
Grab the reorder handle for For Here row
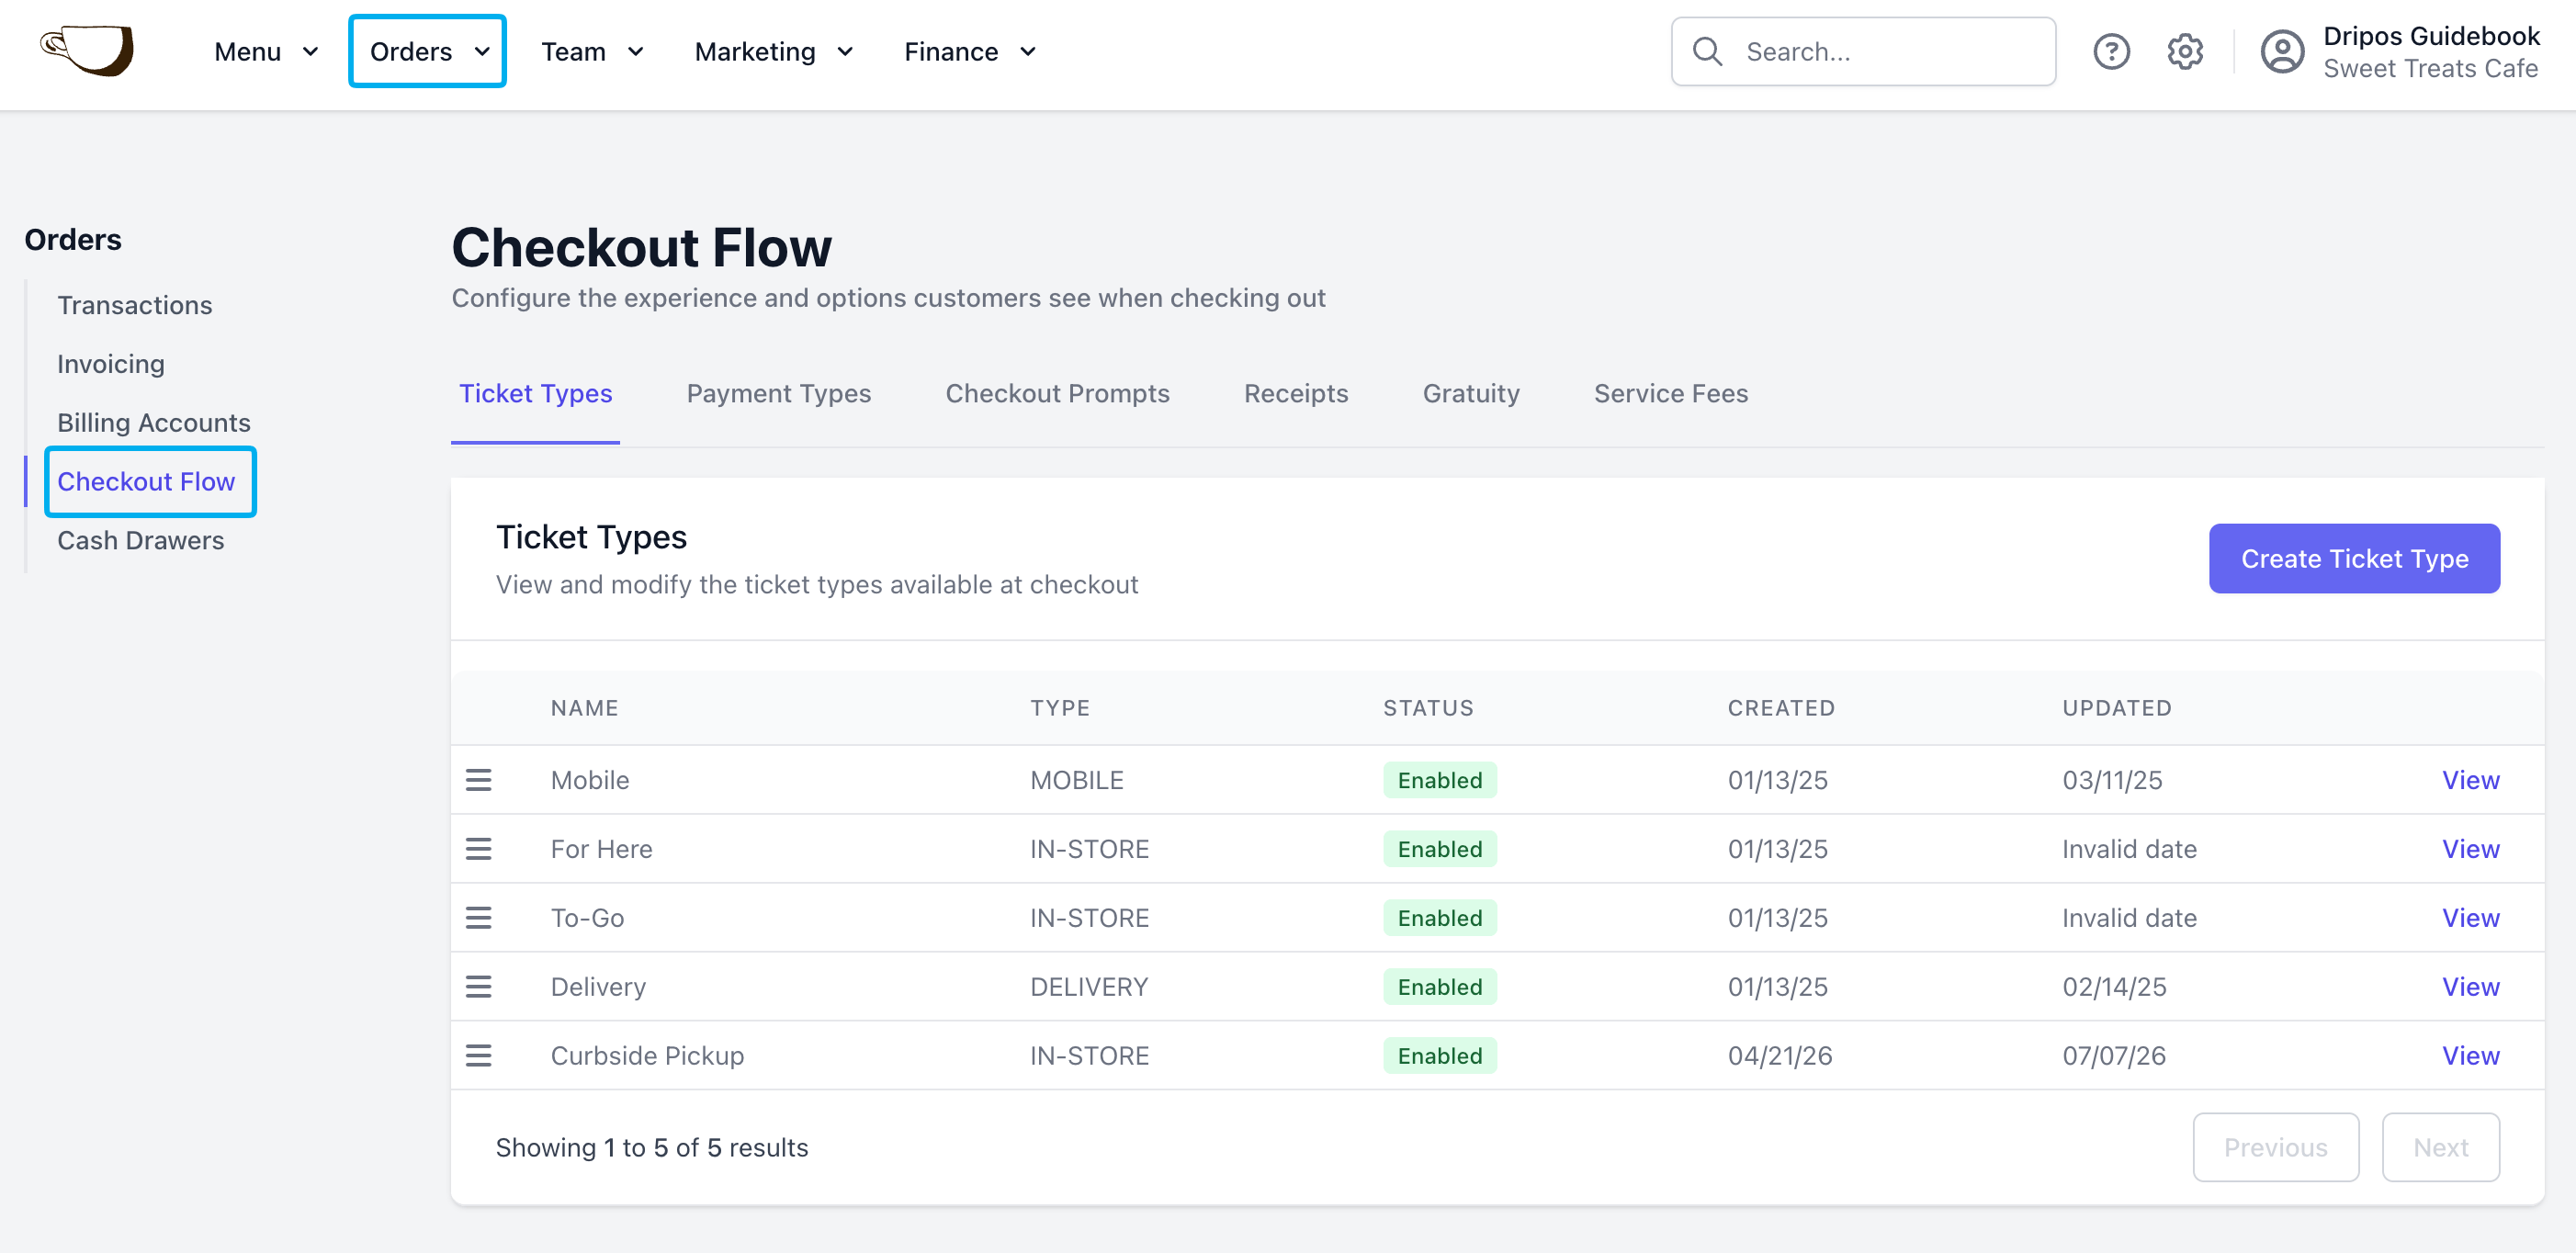click(479, 849)
